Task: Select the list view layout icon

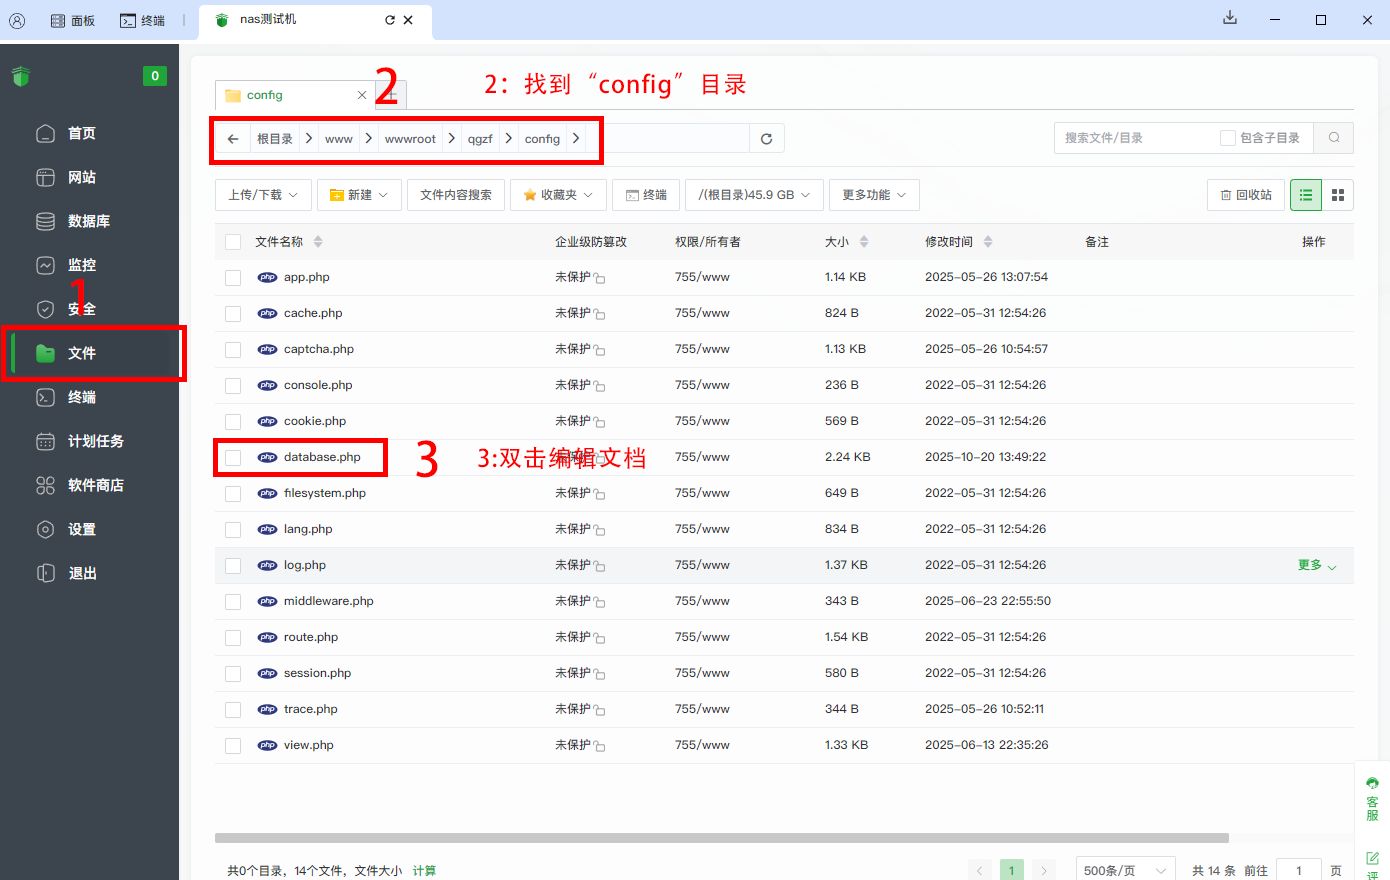Action: [1305, 195]
